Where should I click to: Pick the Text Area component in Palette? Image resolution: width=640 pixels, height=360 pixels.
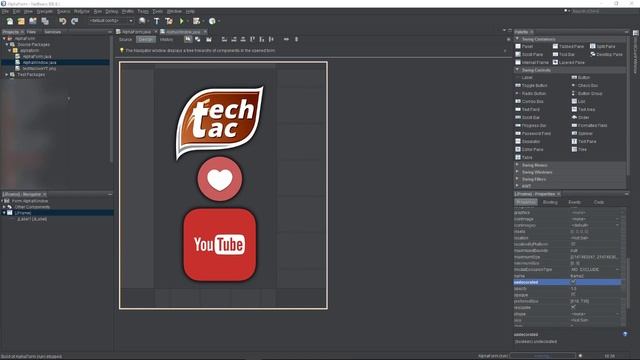click(x=583, y=110)
